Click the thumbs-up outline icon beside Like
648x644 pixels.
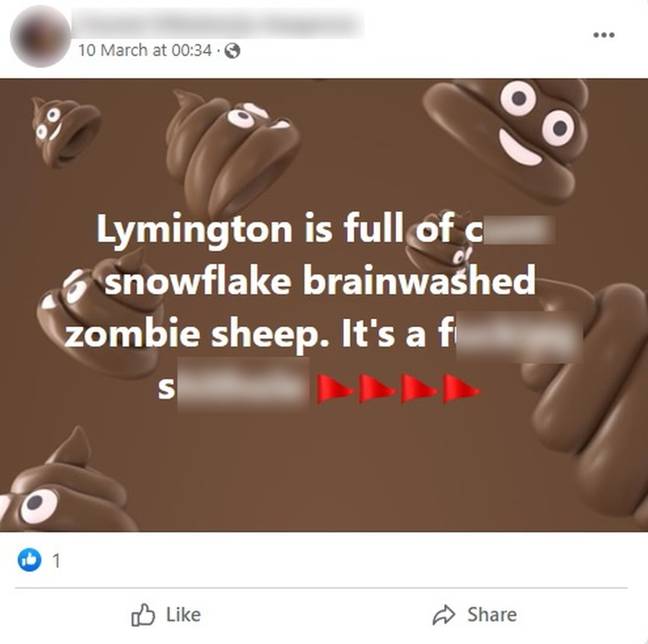(143, 615)
